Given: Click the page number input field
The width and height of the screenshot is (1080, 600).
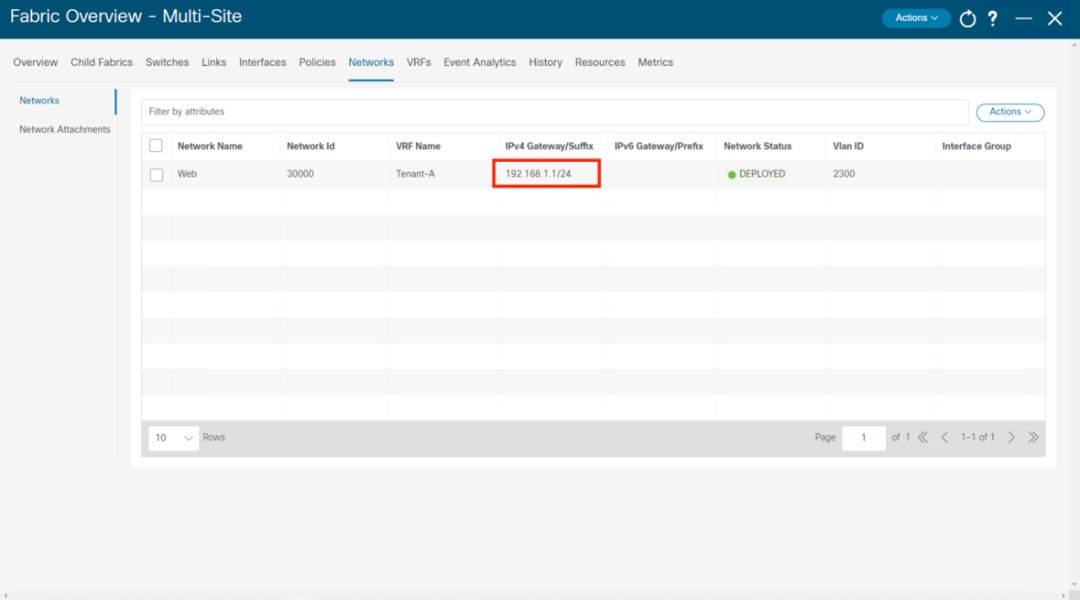Looking at the screenshot, I should pyautogui.click(x=863, y=437).
